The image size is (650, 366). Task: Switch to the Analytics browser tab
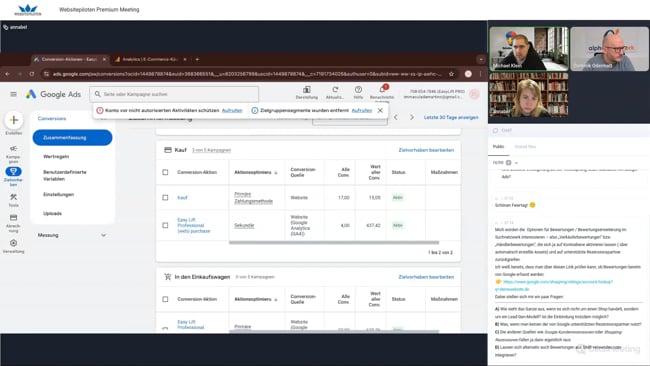(150, 59)
